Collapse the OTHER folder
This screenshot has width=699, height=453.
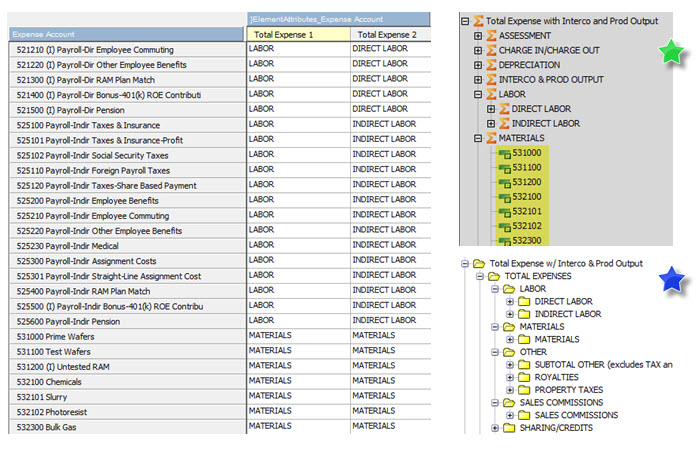pyautogui.click(x=495, y=352)
